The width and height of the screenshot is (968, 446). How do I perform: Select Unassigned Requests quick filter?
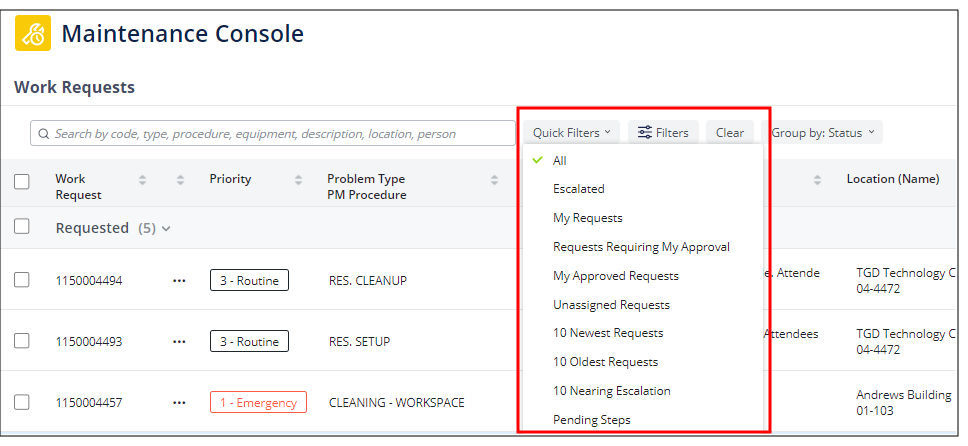pyautogui.click(x=611, y=304)
